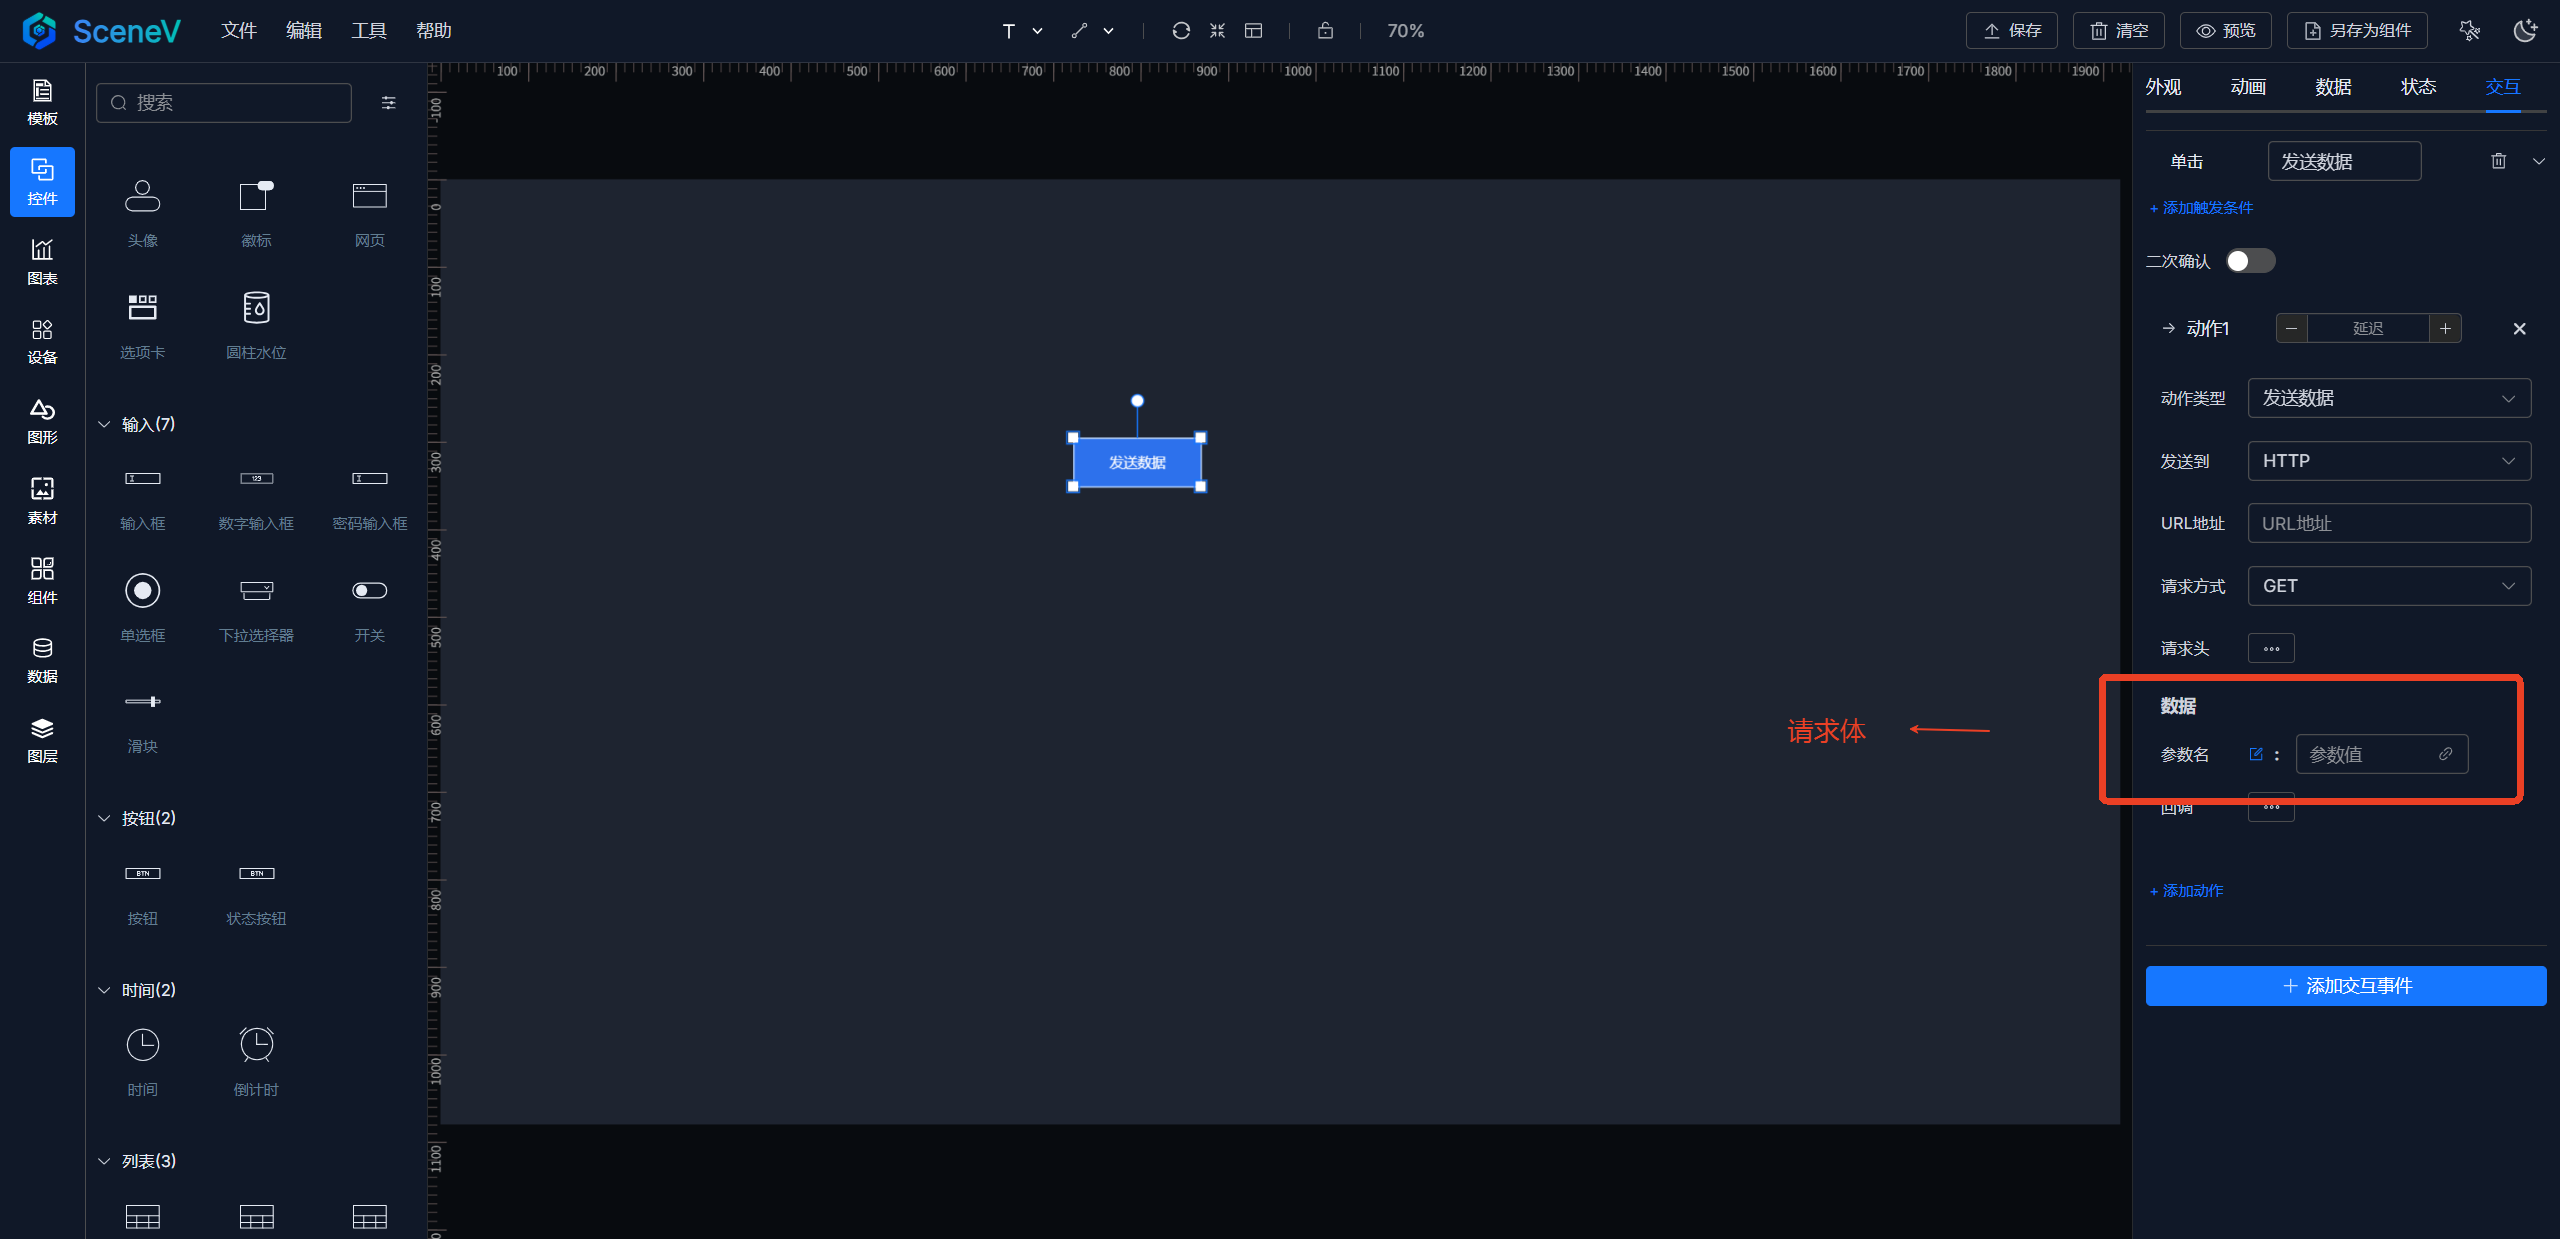Open the 图层 layers sidebar panel
The image size is (2560, 1239).
(x=42, y=739)
